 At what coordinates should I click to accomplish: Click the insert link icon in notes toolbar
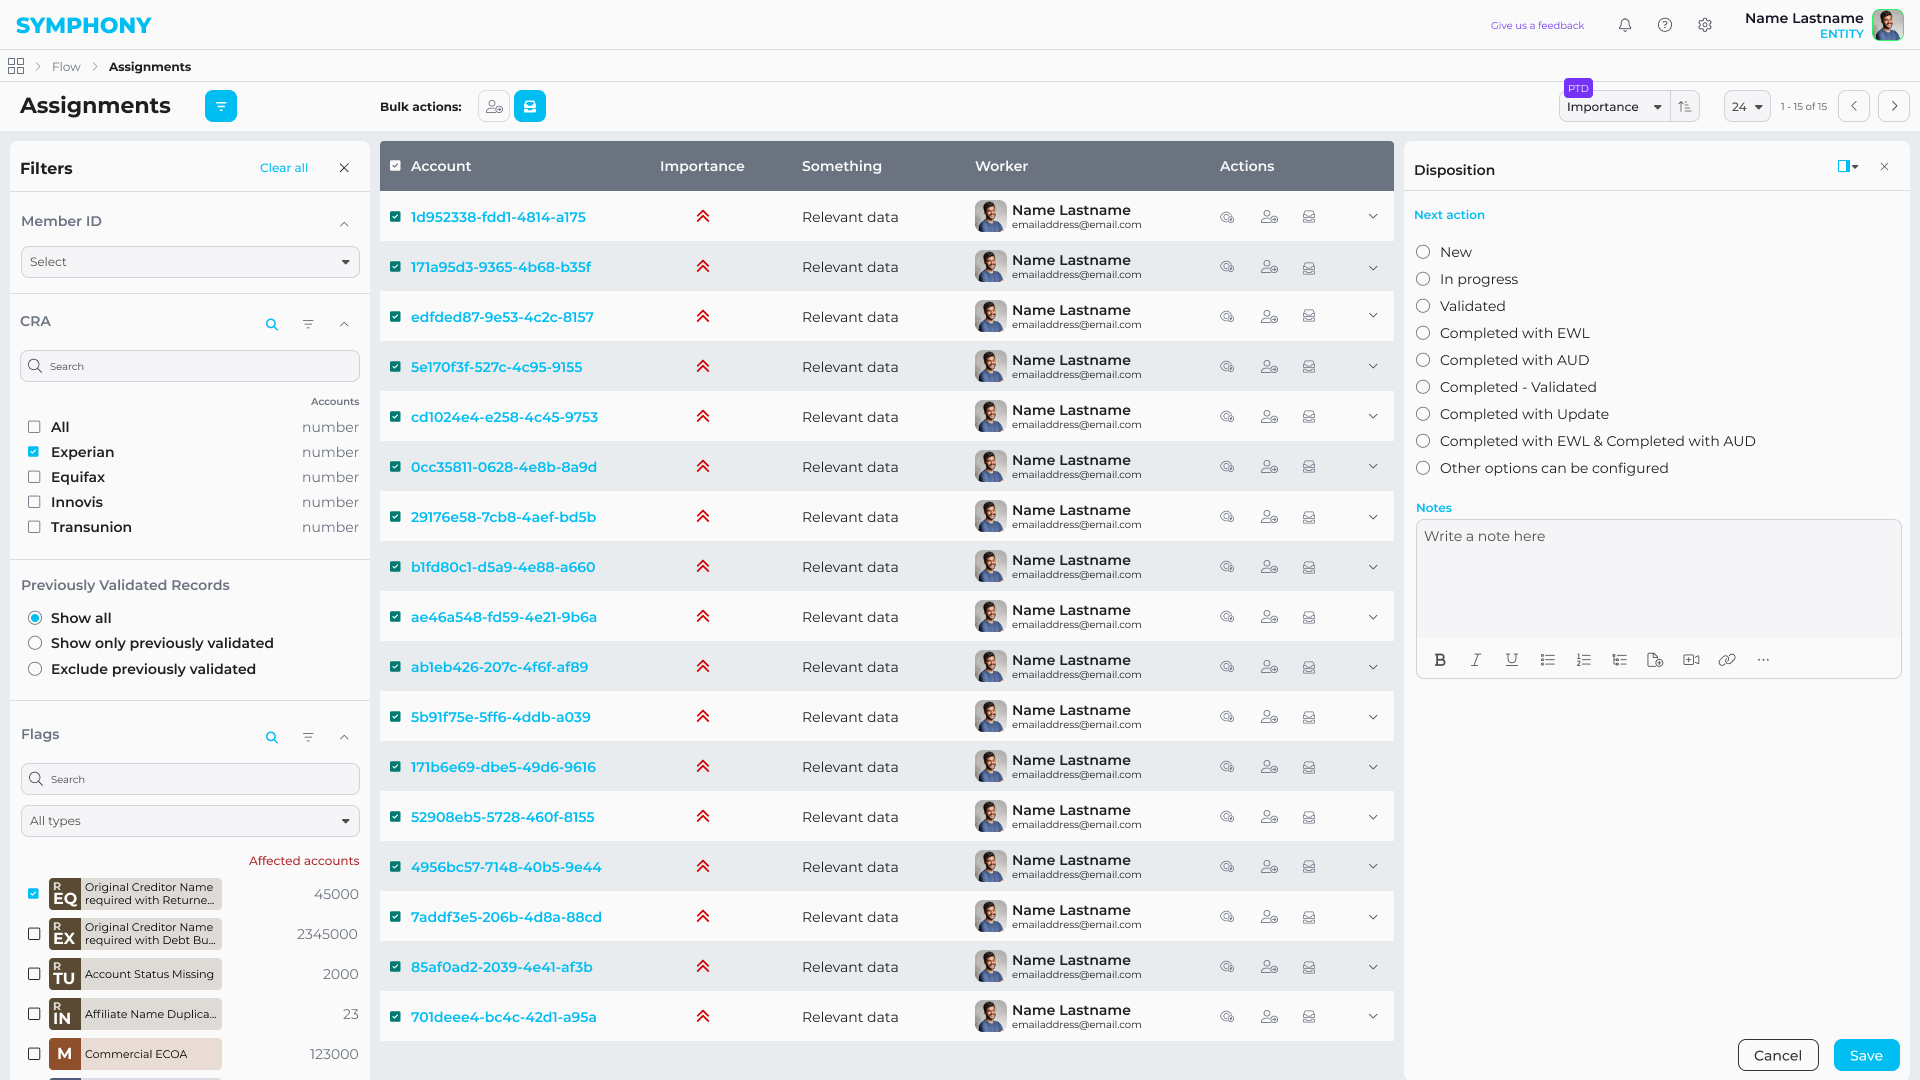click(1727, 660)
